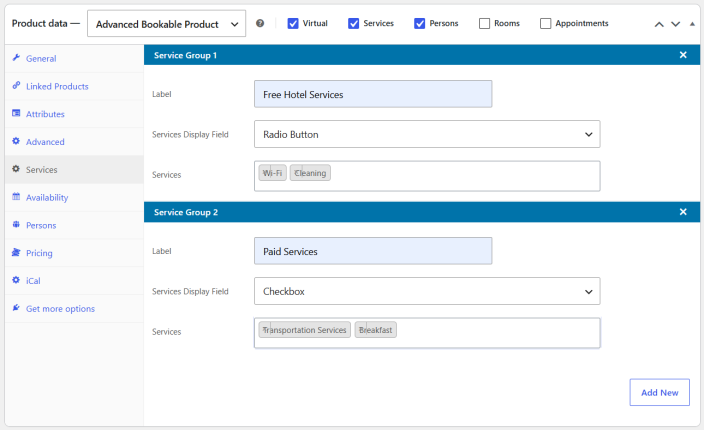
Task: Open the Attributes tab
Action: click(x=74, y=114)
